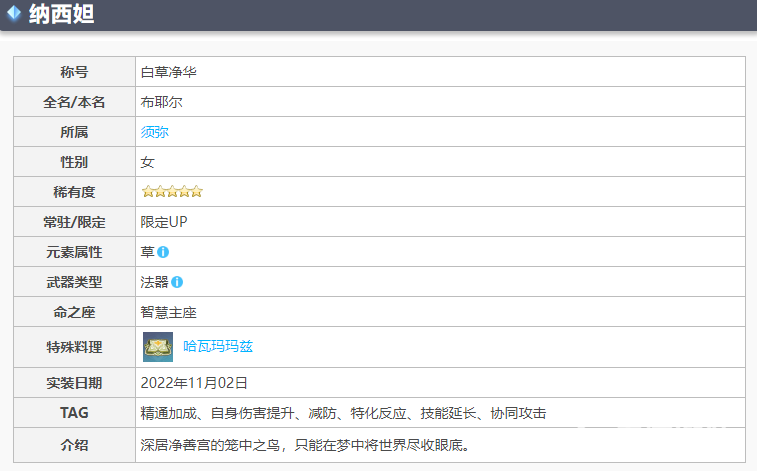Select the gender value 女
757x471 pixels.
coord(147,162)
